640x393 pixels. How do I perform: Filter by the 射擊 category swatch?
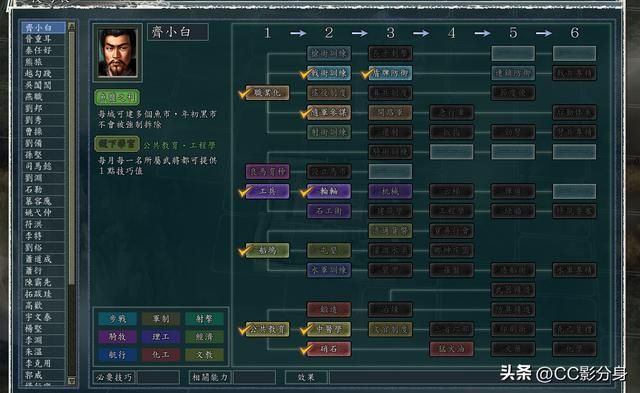tap(204, 319)
